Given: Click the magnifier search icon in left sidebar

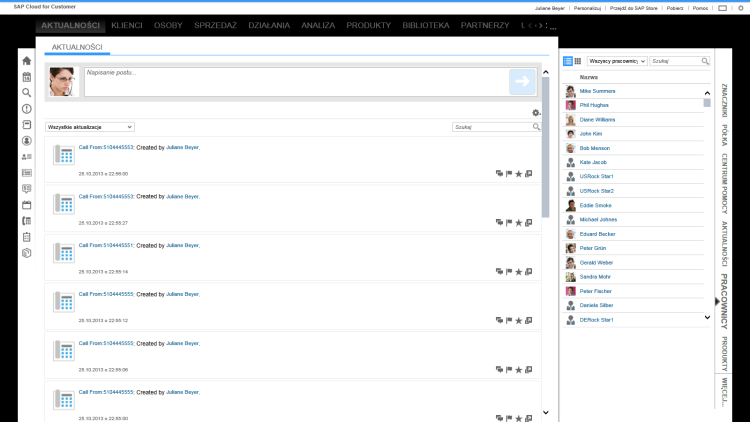Looking at the screenshot, I should (27, 93).
